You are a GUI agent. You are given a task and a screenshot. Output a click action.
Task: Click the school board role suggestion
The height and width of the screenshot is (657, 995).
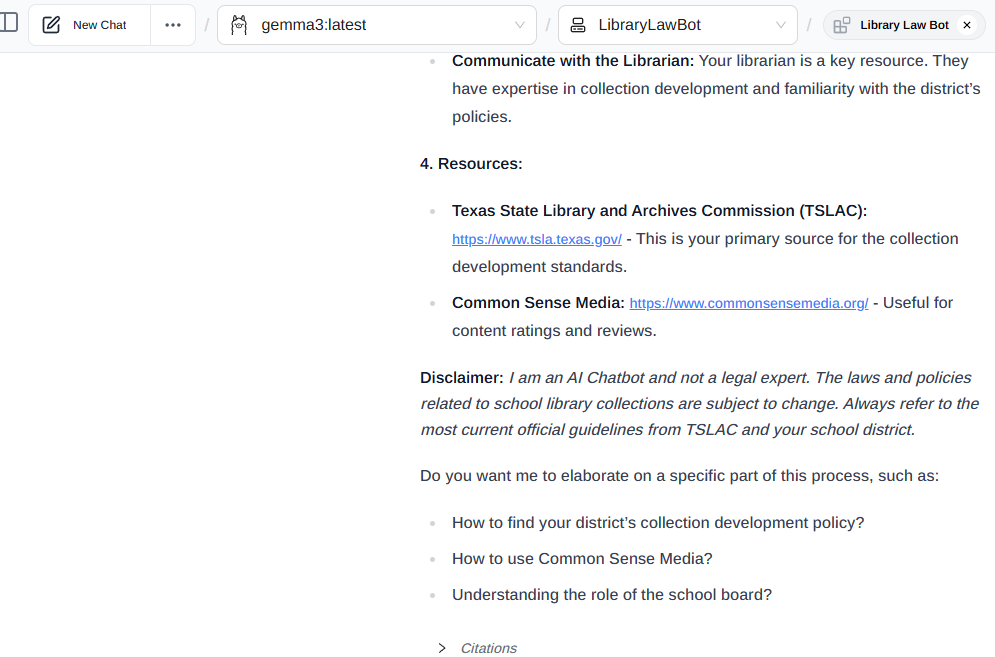[611, 594]
